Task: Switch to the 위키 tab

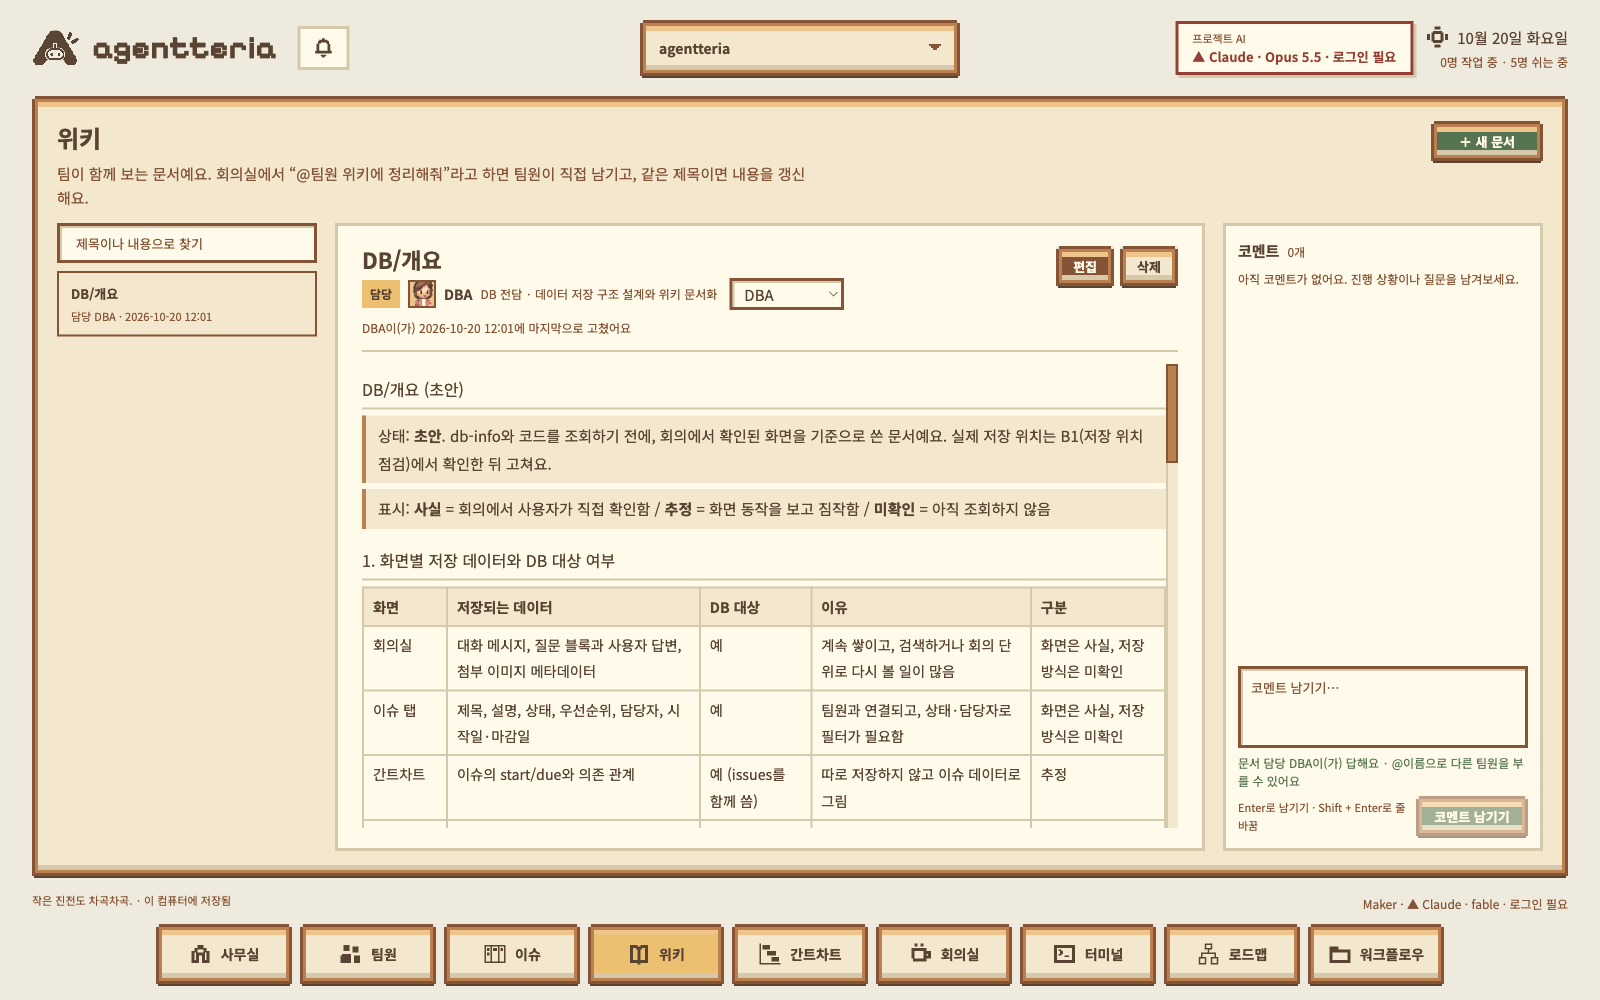Action: pyautogui.click(x=656, y=954)
